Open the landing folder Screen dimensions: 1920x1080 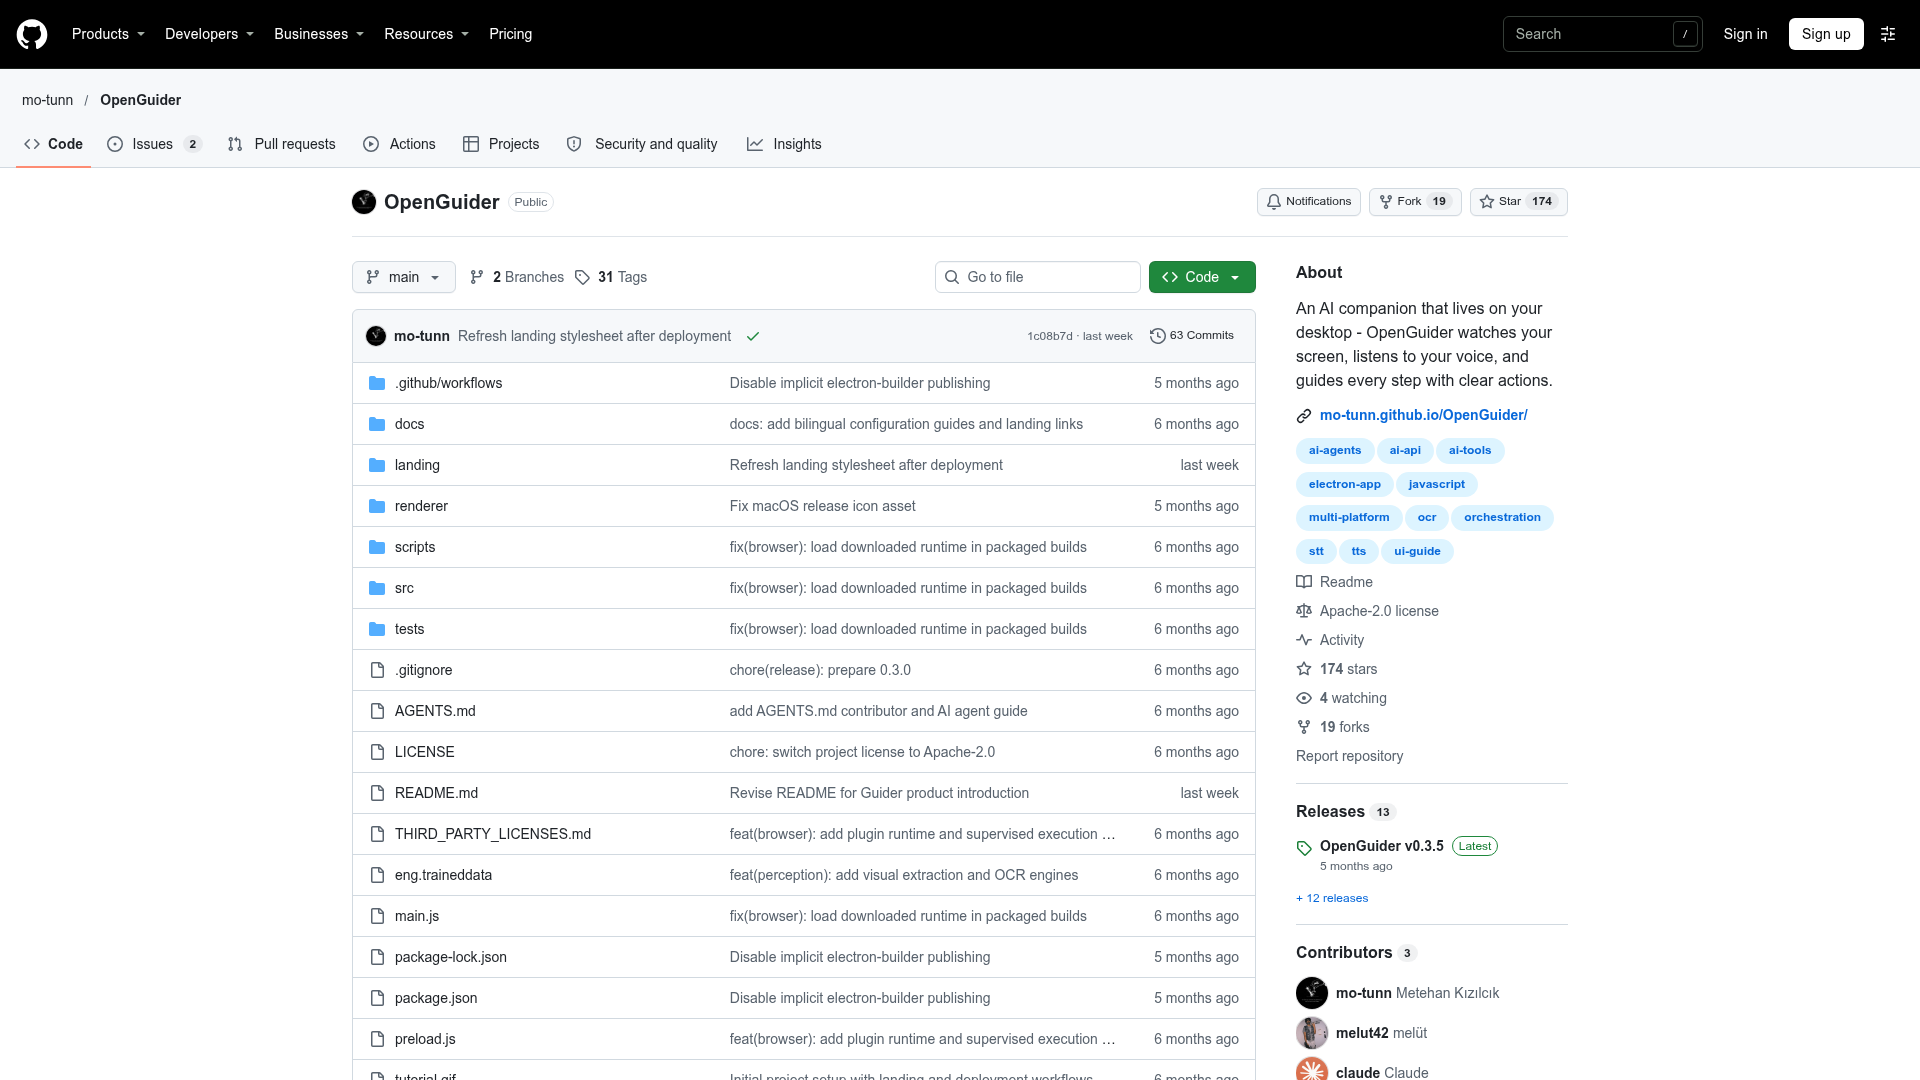click(x=417, y=465)
